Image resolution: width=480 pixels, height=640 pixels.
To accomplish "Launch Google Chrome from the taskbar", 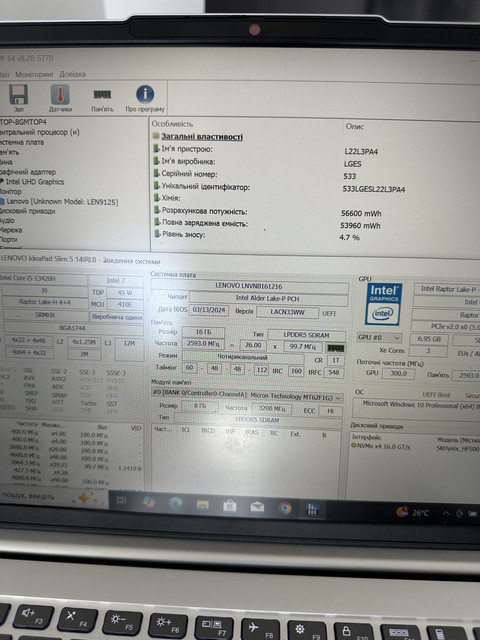I will point(285,508).
